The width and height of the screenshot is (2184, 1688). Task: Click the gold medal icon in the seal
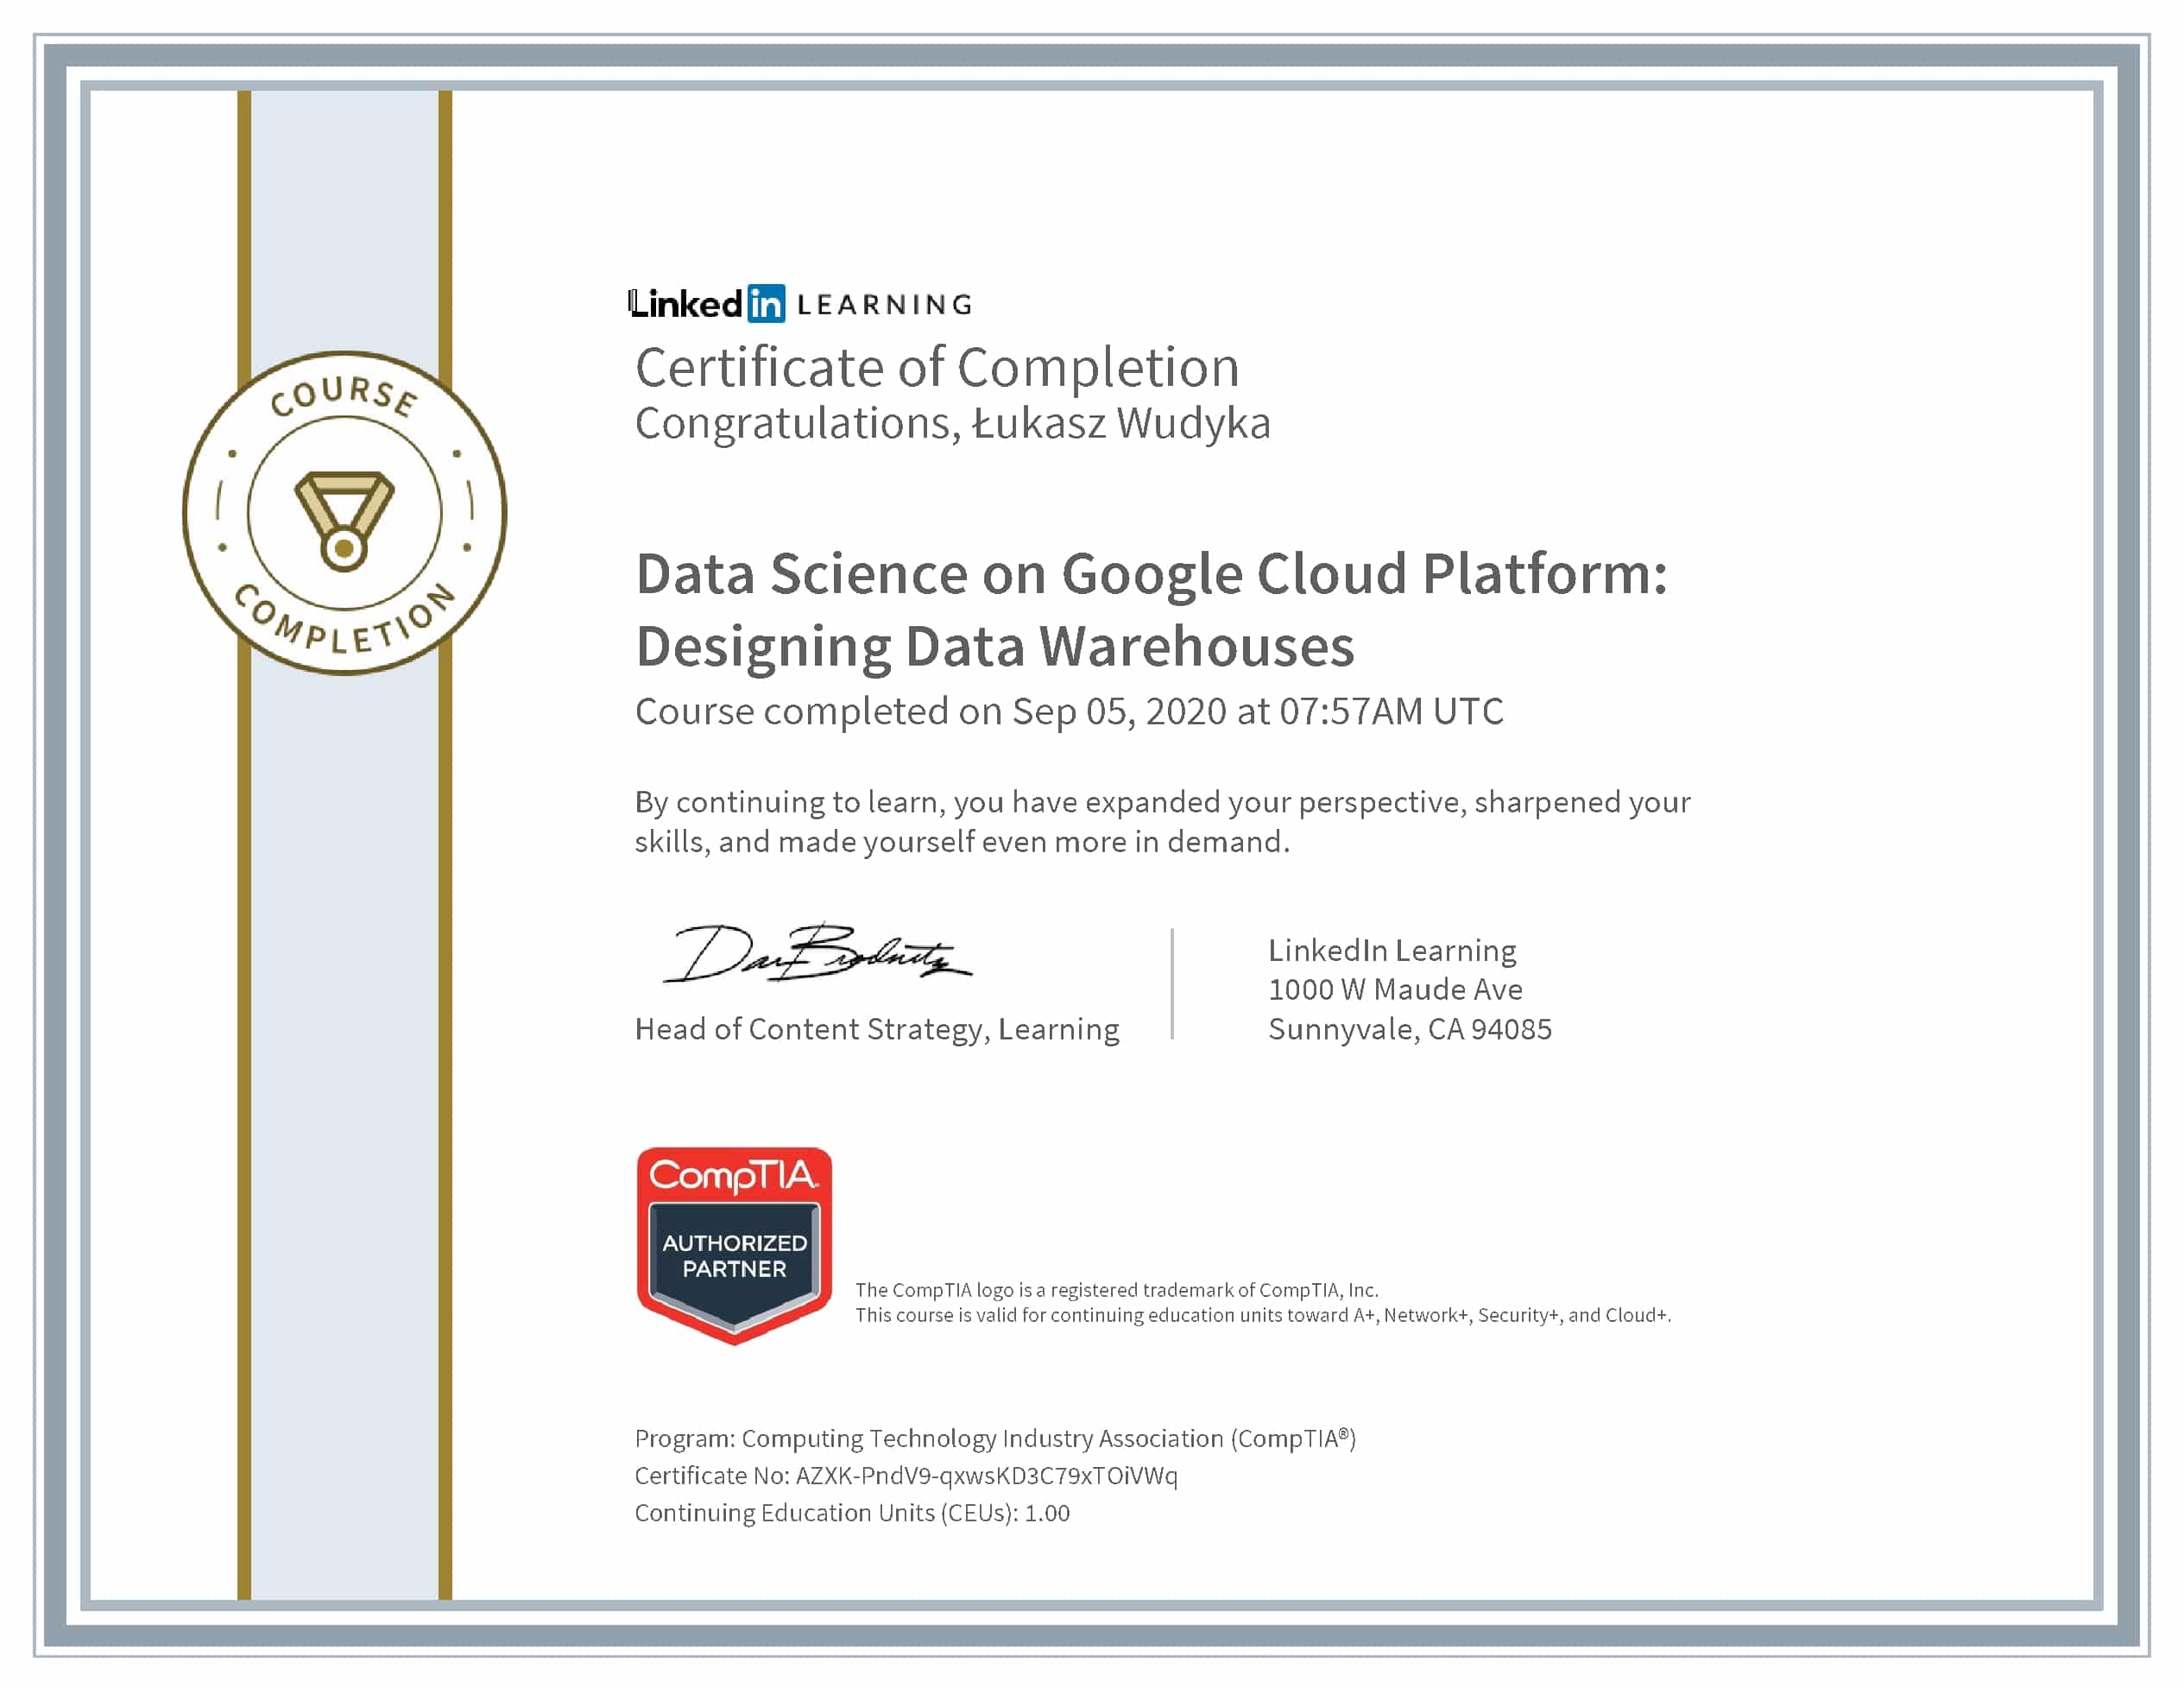tap(344, 520)
